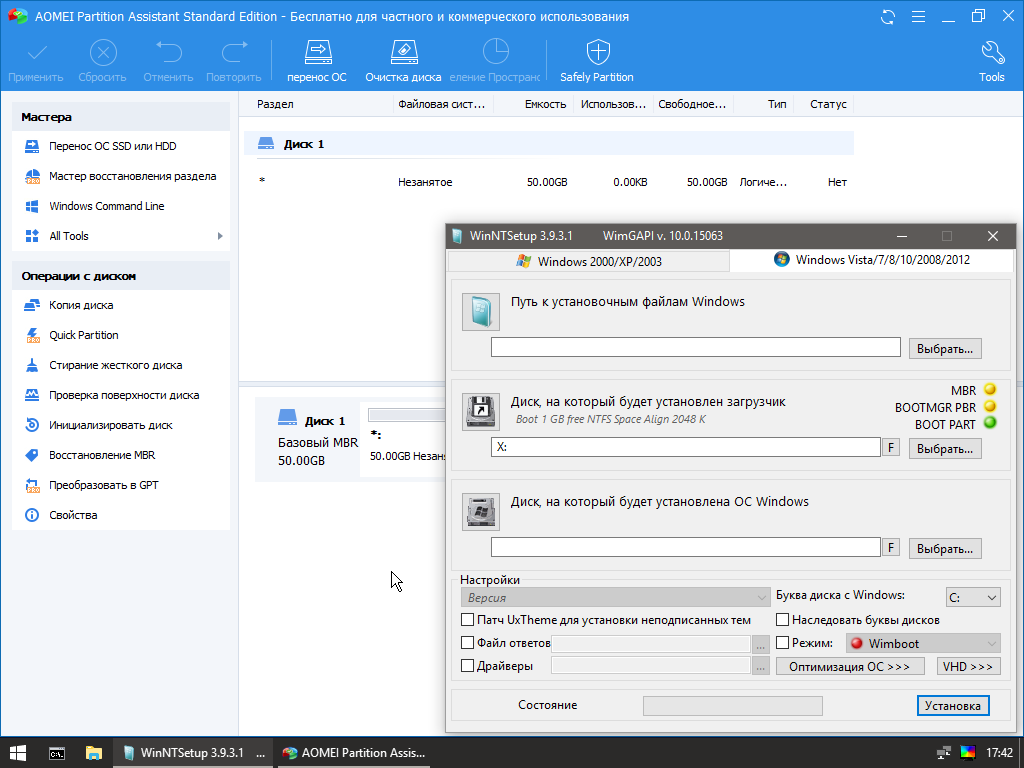Screen dimensions: 1024x768
Task: Click the Windows installation files path field
Action: click(x=696, y=347)
